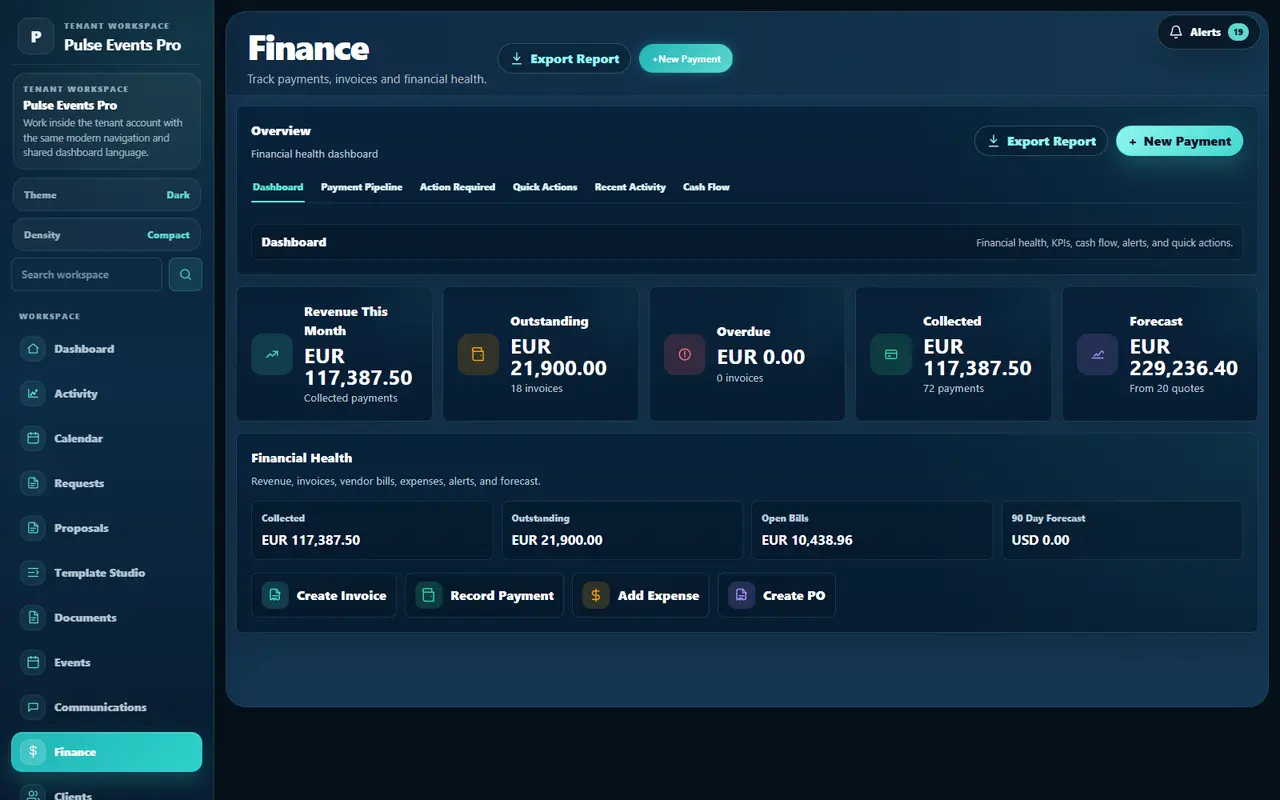Click the Dashboard home icon in sidebar
Viewport: 1280px width, 800px height.
coord(33,349)
